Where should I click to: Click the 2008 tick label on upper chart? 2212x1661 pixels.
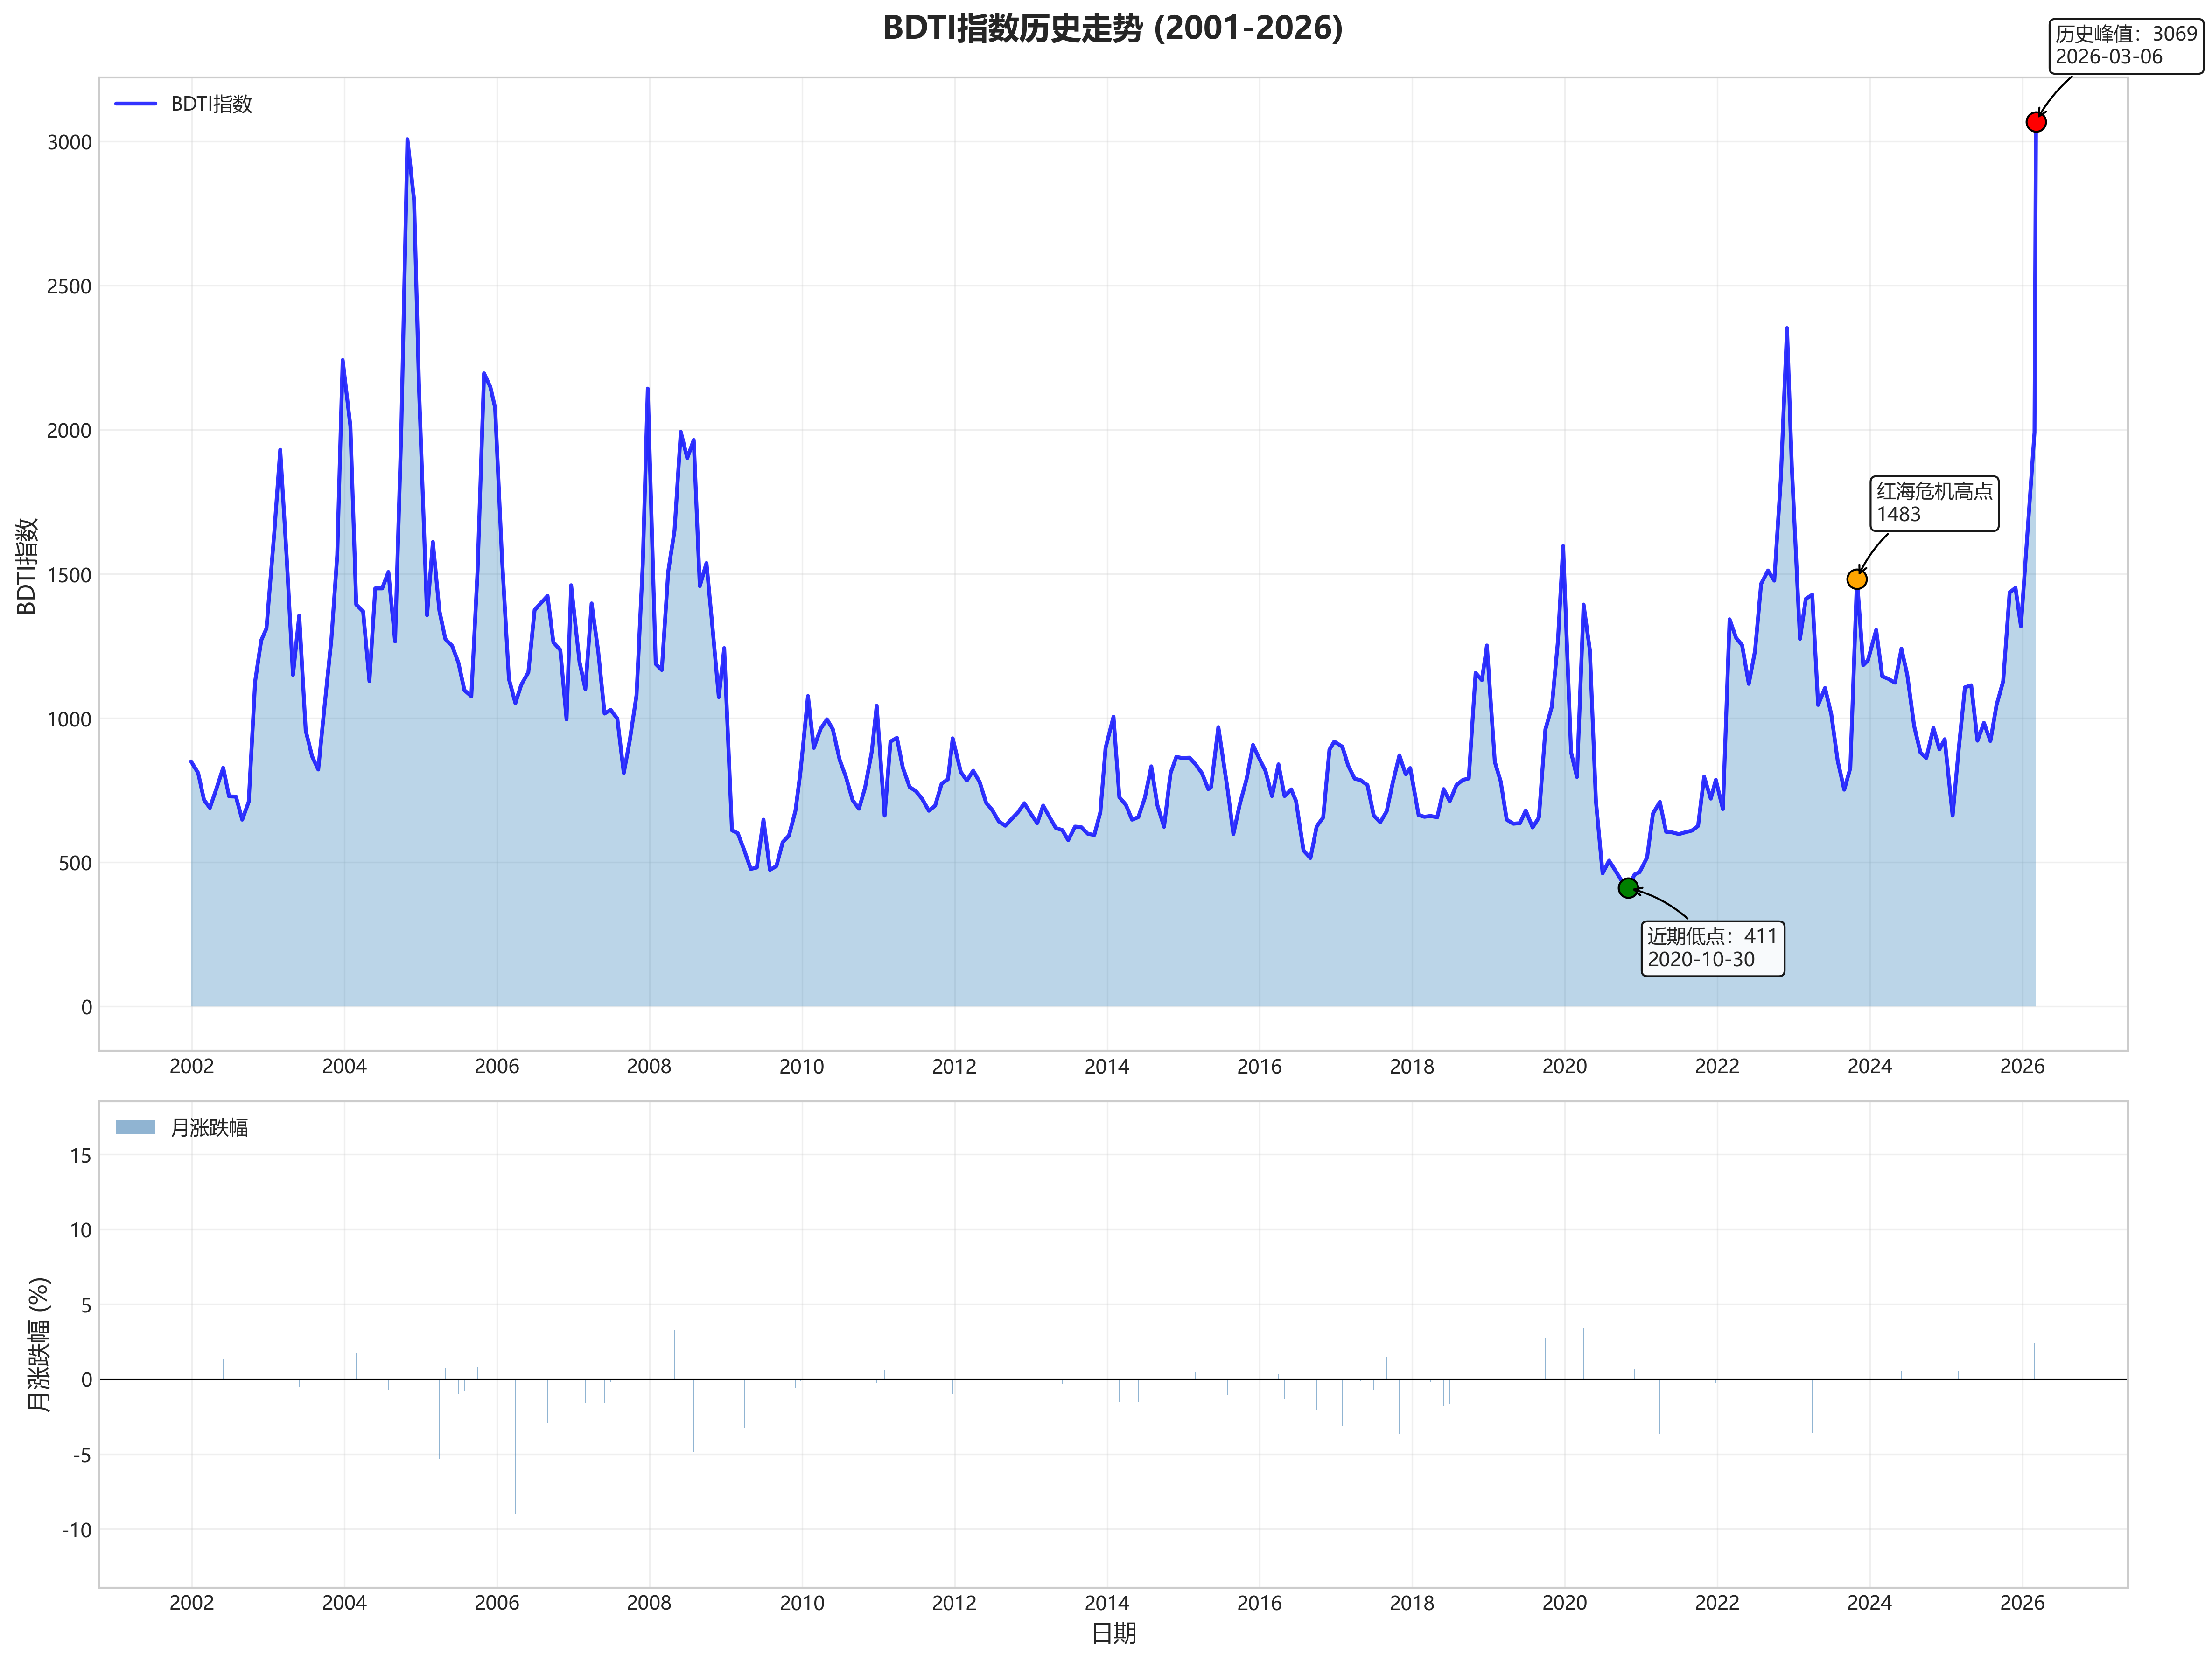[x=648, y=1067]
